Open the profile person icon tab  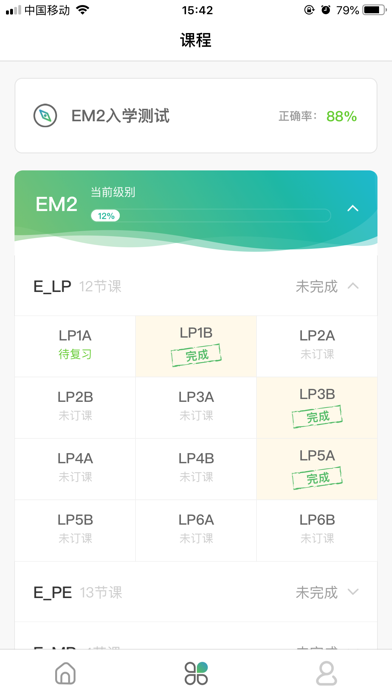coord(326,673)
